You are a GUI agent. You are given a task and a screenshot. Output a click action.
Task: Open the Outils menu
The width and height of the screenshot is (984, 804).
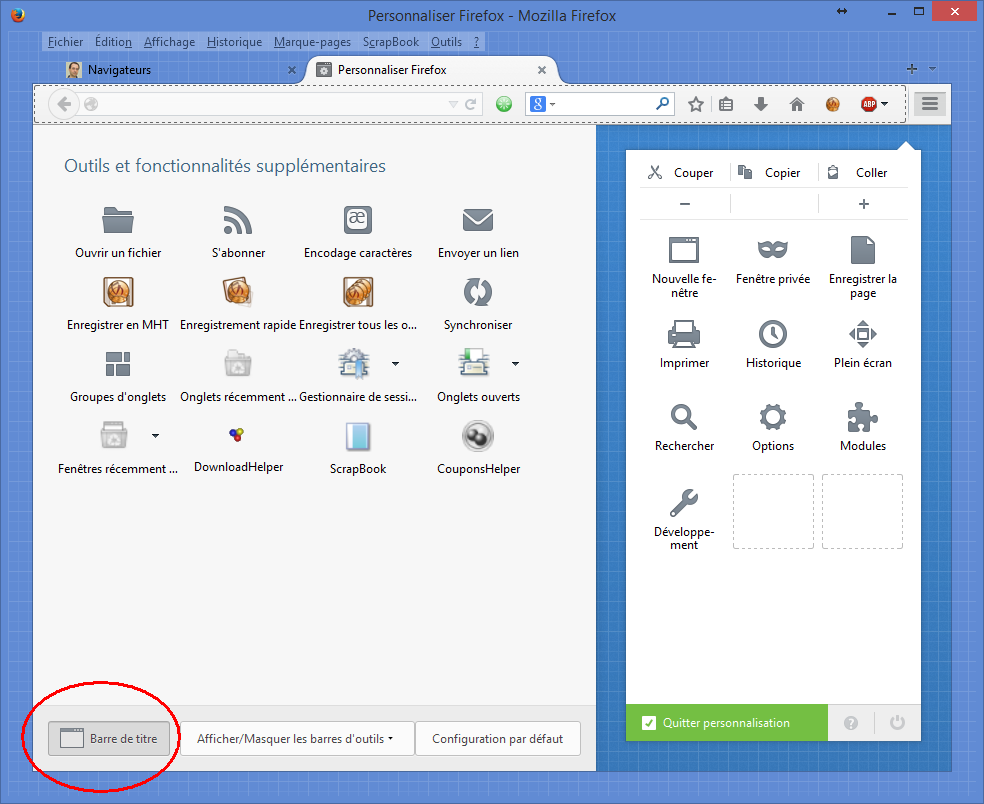coord(446,42)
